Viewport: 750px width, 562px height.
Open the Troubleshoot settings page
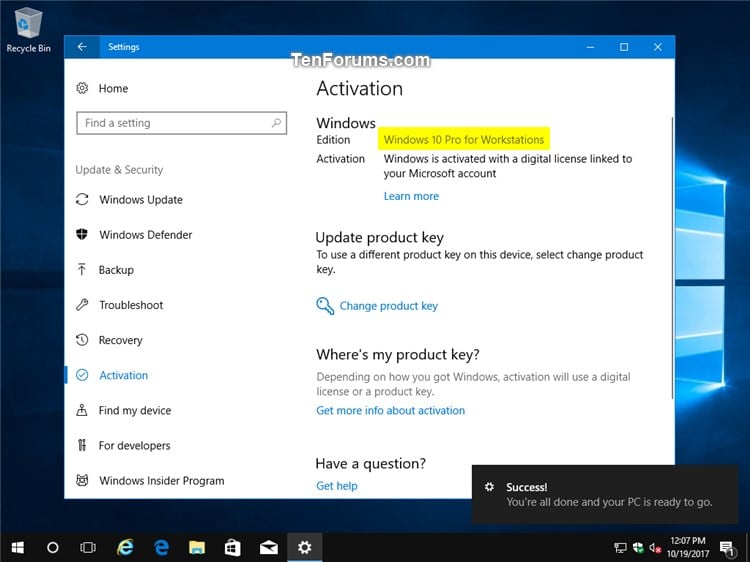pos(131,305)
